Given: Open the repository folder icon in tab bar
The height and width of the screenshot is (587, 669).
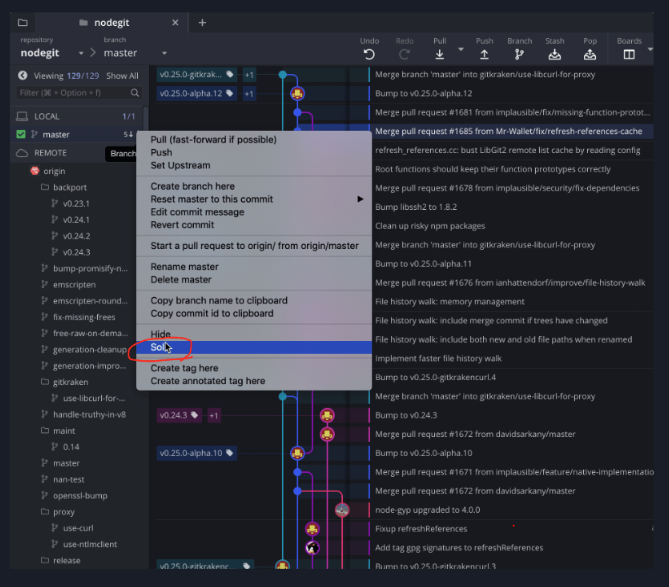Looking at the screenshot, I should (x=23, y=22).
